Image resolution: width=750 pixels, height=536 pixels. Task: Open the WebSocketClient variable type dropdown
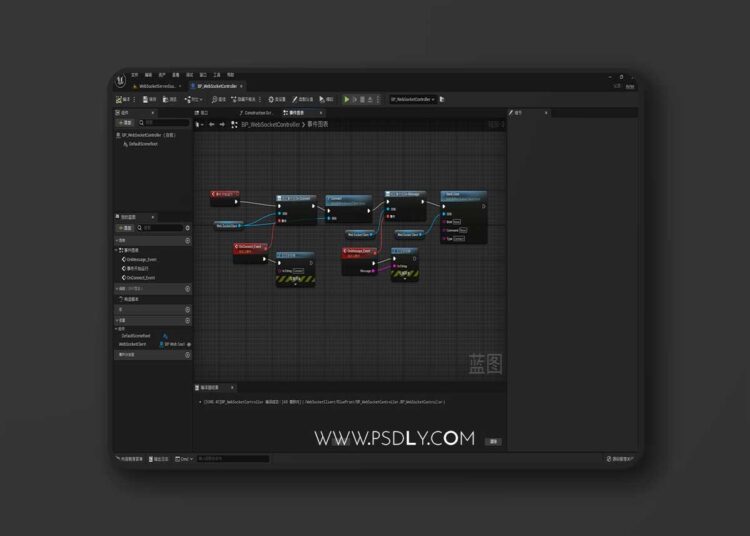[x=172, y=344]
